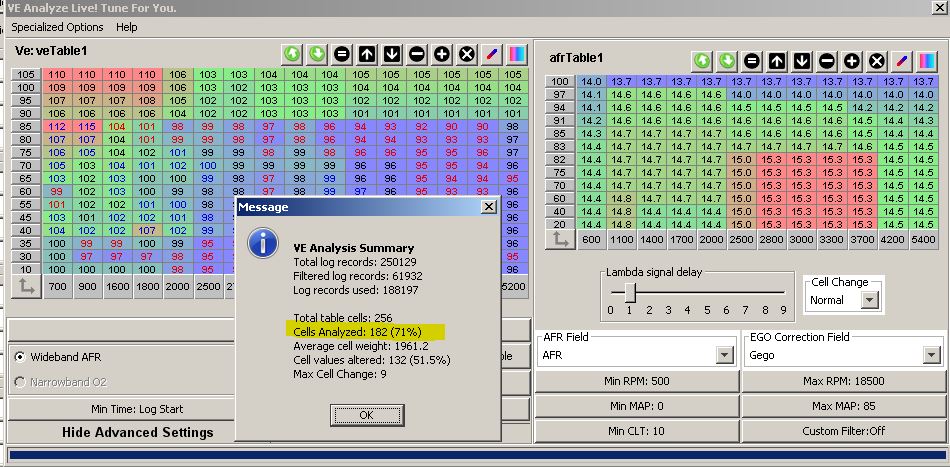Select the Narrowband O2 radio button

[x=20, y=382]
